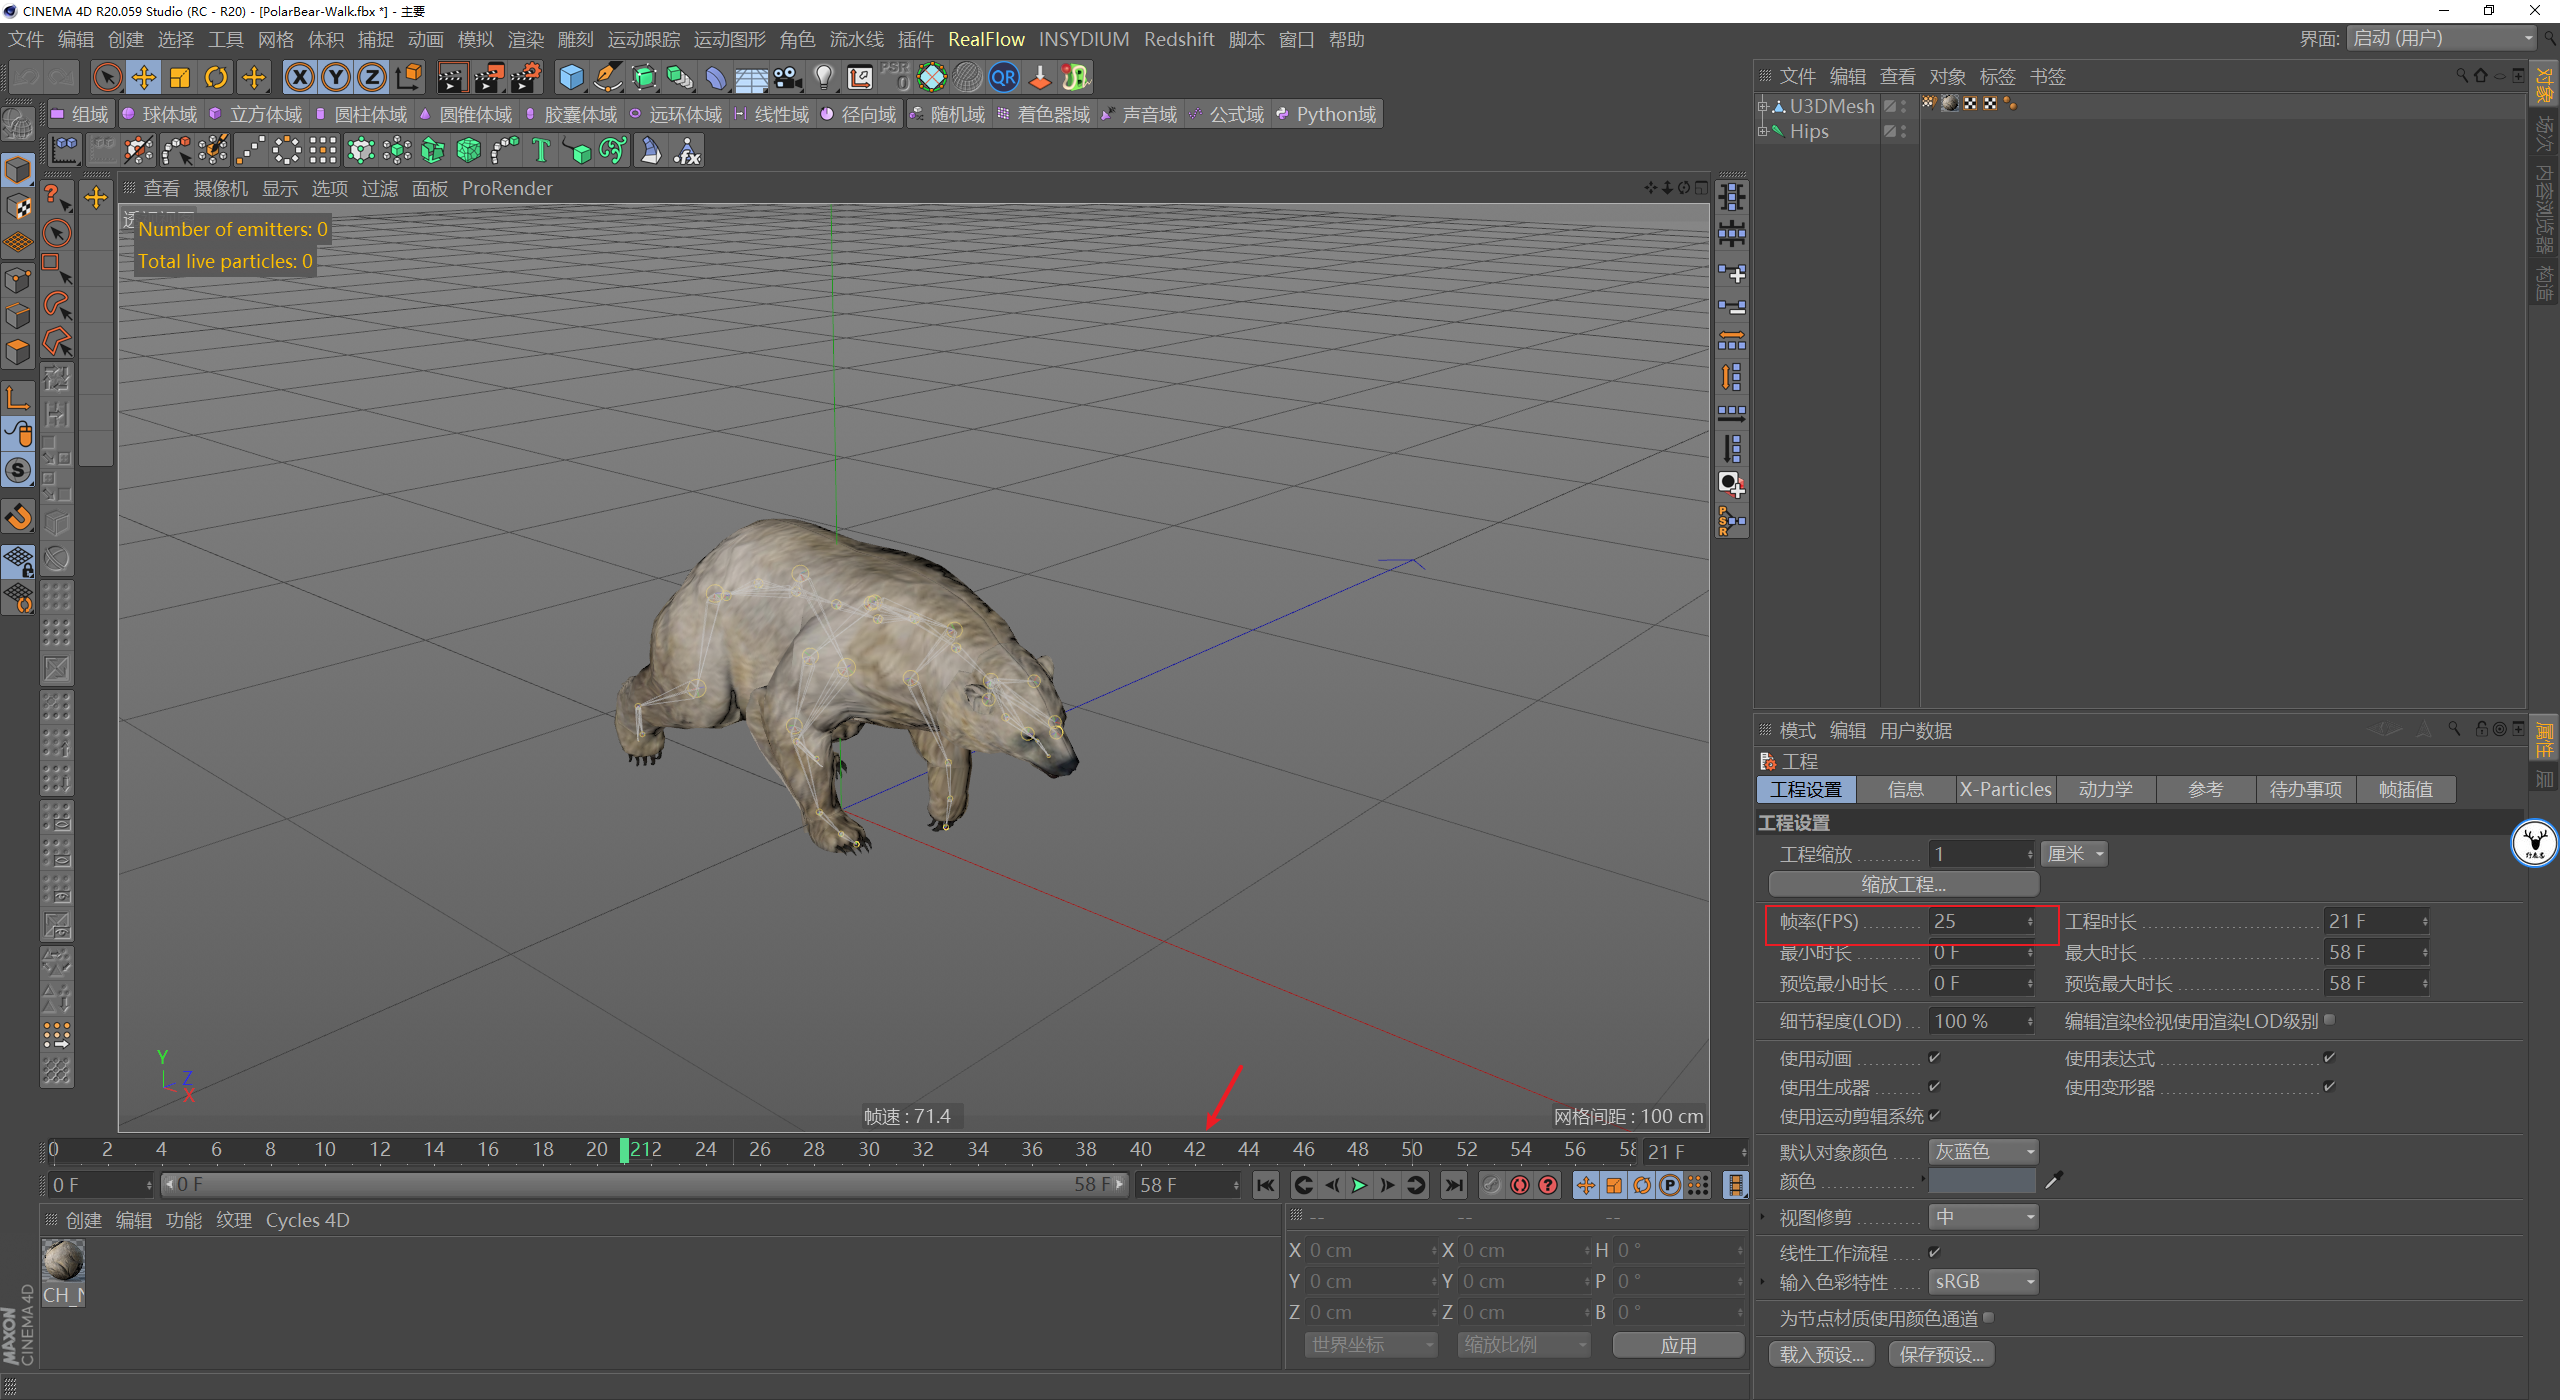Expand the U3DMesh object tree

1762,106
